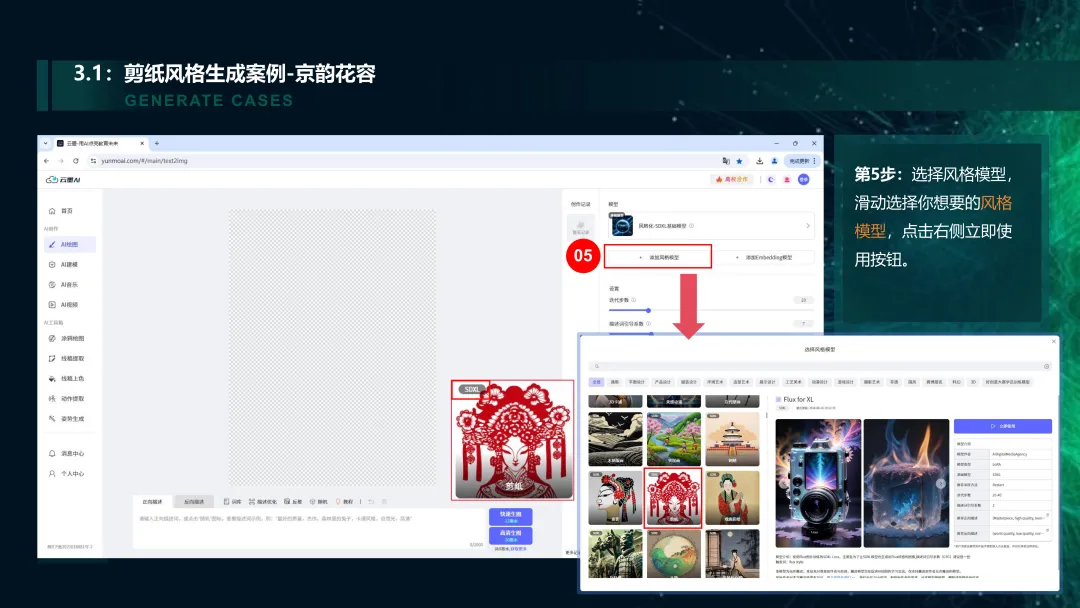This screenshot has width=1080, height=608.
Task: Close the 云墨 browser tab
Action: tap(142, 143)
